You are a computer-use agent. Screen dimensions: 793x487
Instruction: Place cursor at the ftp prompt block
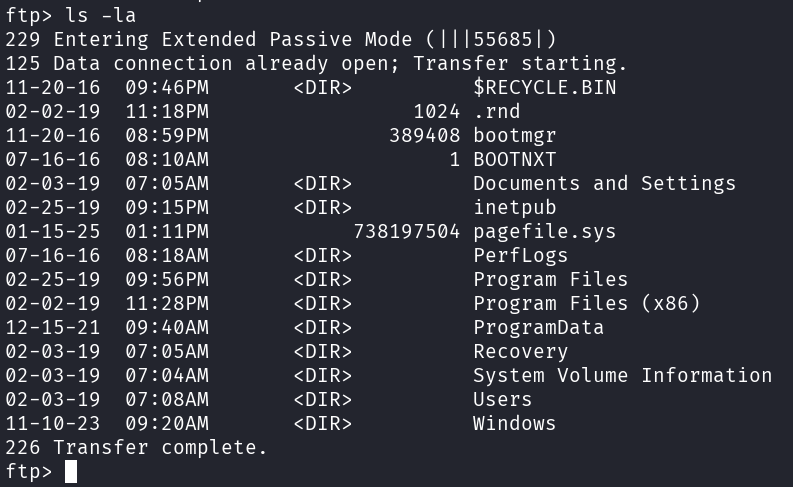tap(71, 471)
